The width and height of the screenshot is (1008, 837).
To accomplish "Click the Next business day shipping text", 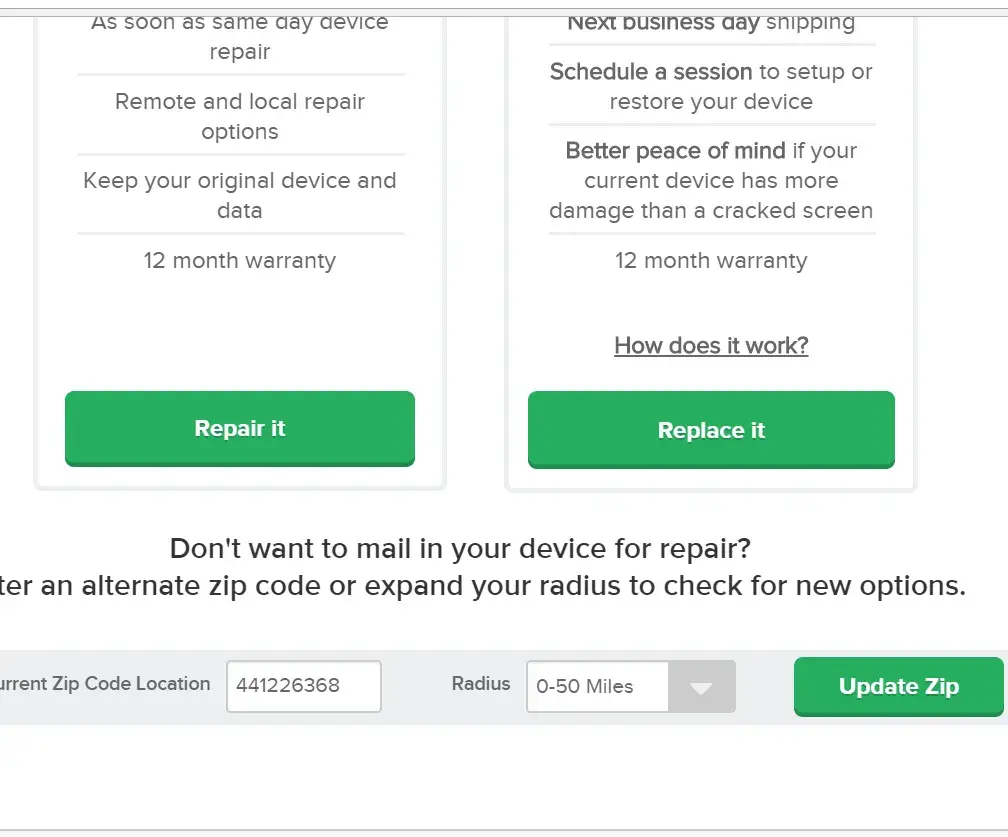I will (711, 22).
